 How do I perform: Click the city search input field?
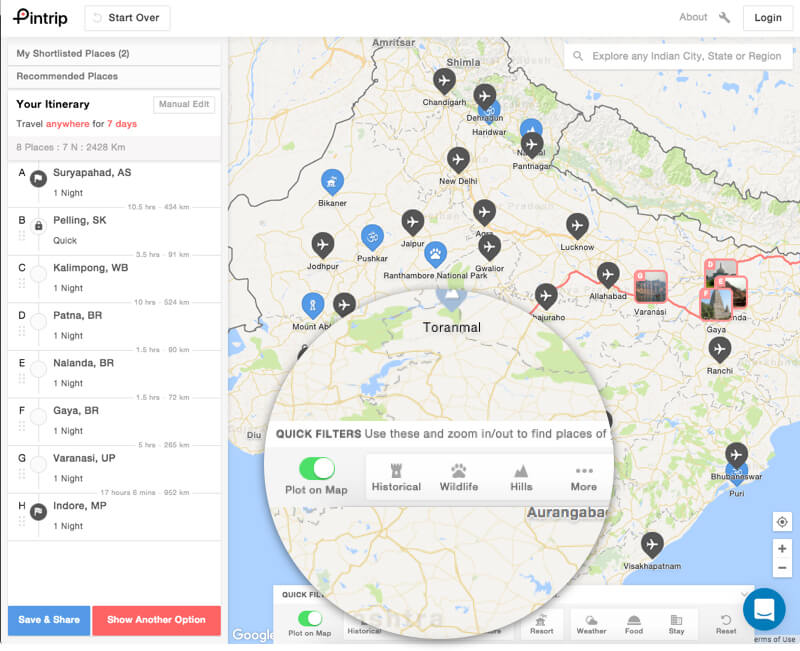pos(686,56)
